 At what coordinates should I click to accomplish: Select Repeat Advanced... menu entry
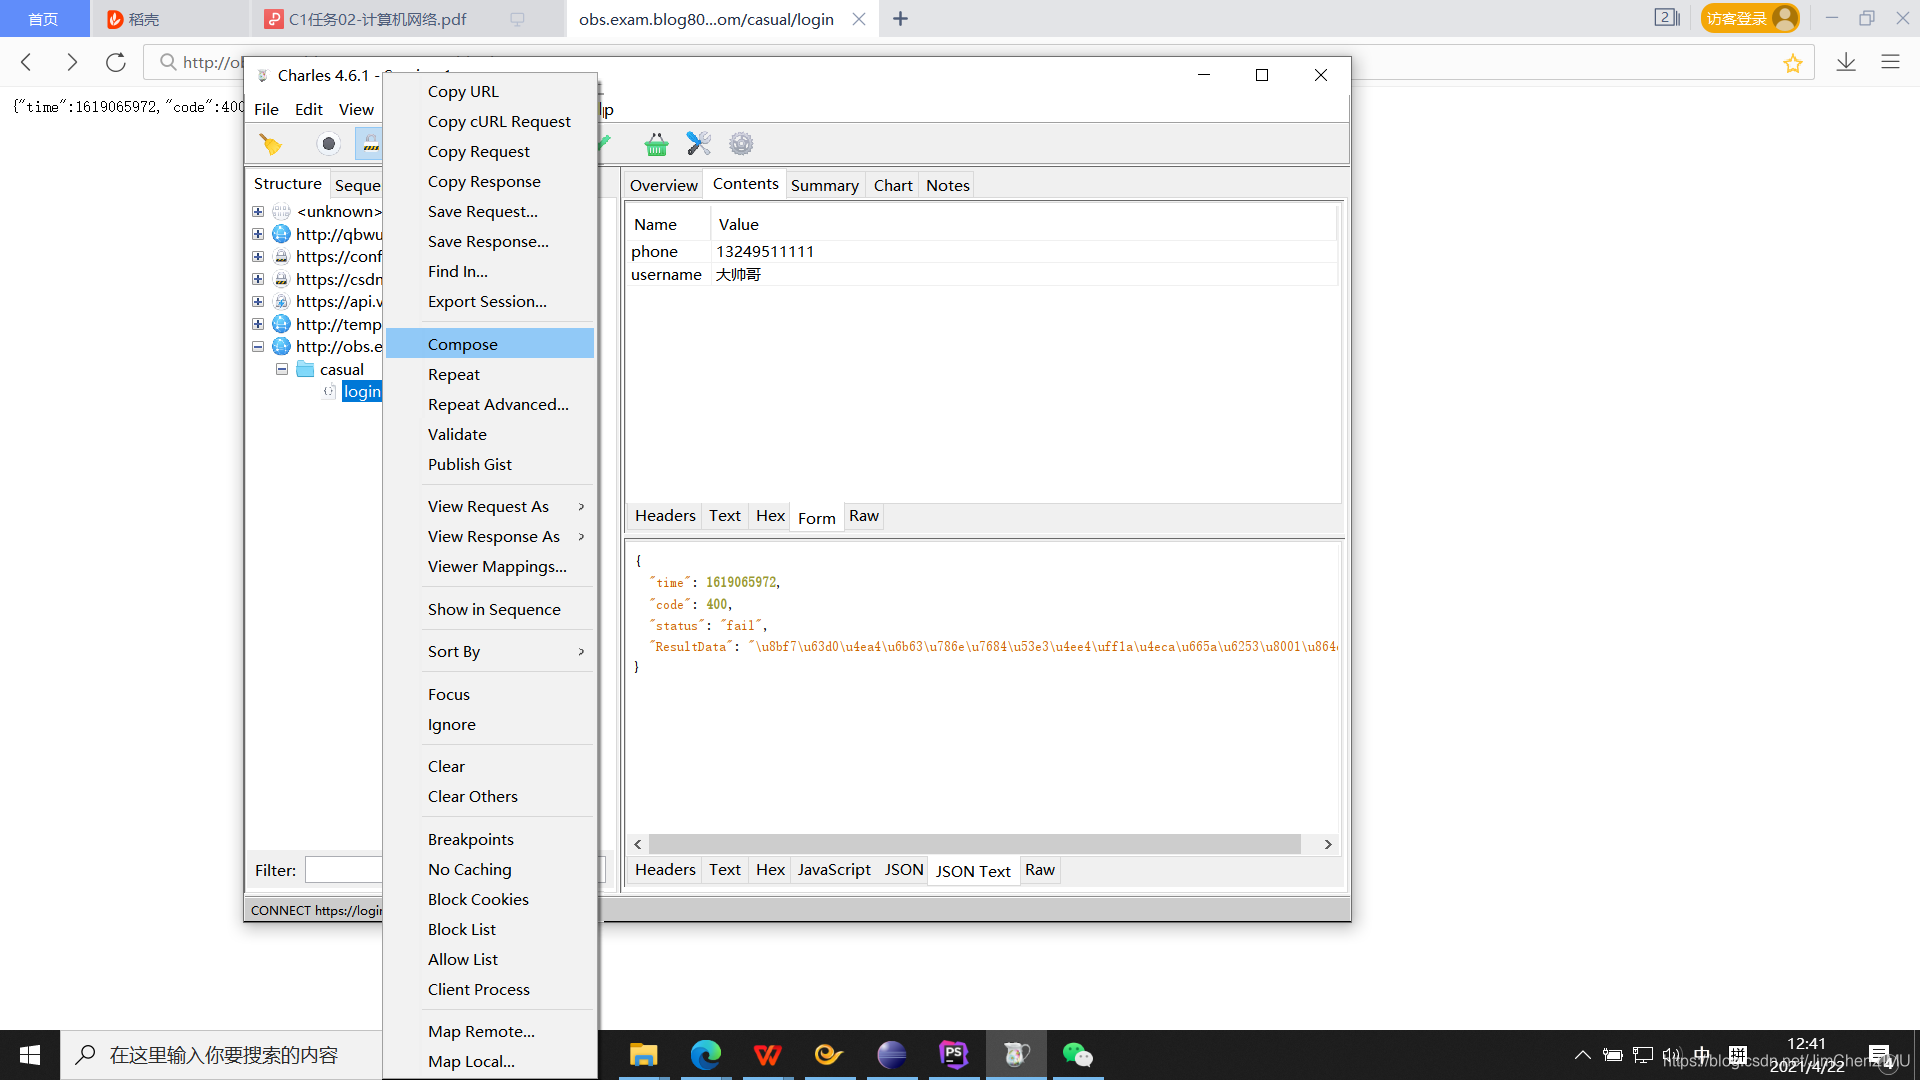(498, 404)
